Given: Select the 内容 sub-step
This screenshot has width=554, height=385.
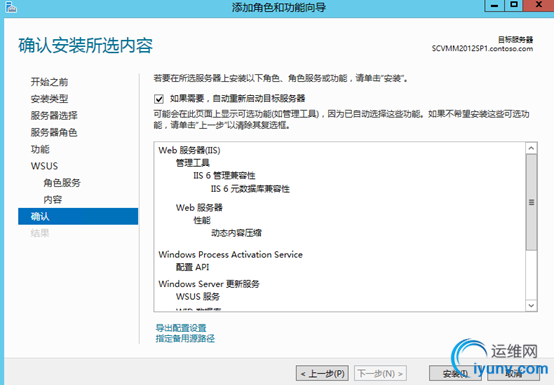Looking at the screenshot, I should (x=53, y=200).
